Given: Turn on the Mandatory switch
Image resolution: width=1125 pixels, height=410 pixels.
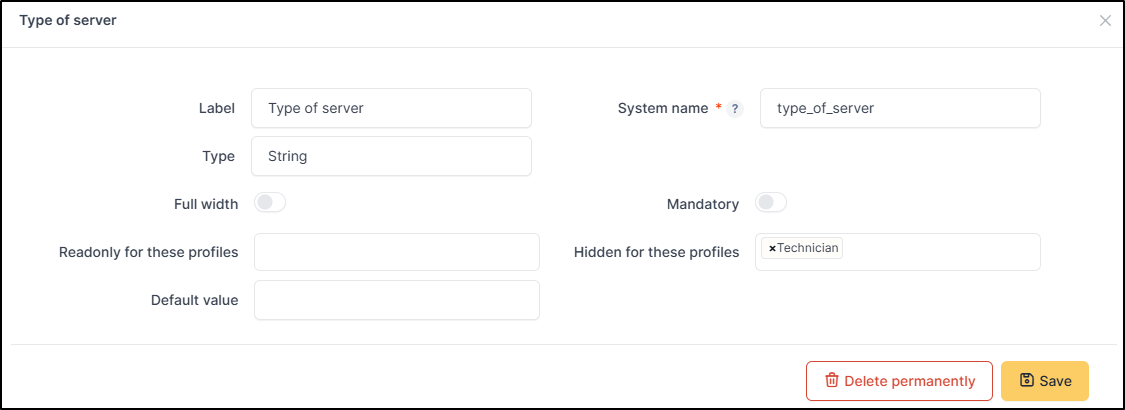Looking at the screenshot, I should [771, 203].
